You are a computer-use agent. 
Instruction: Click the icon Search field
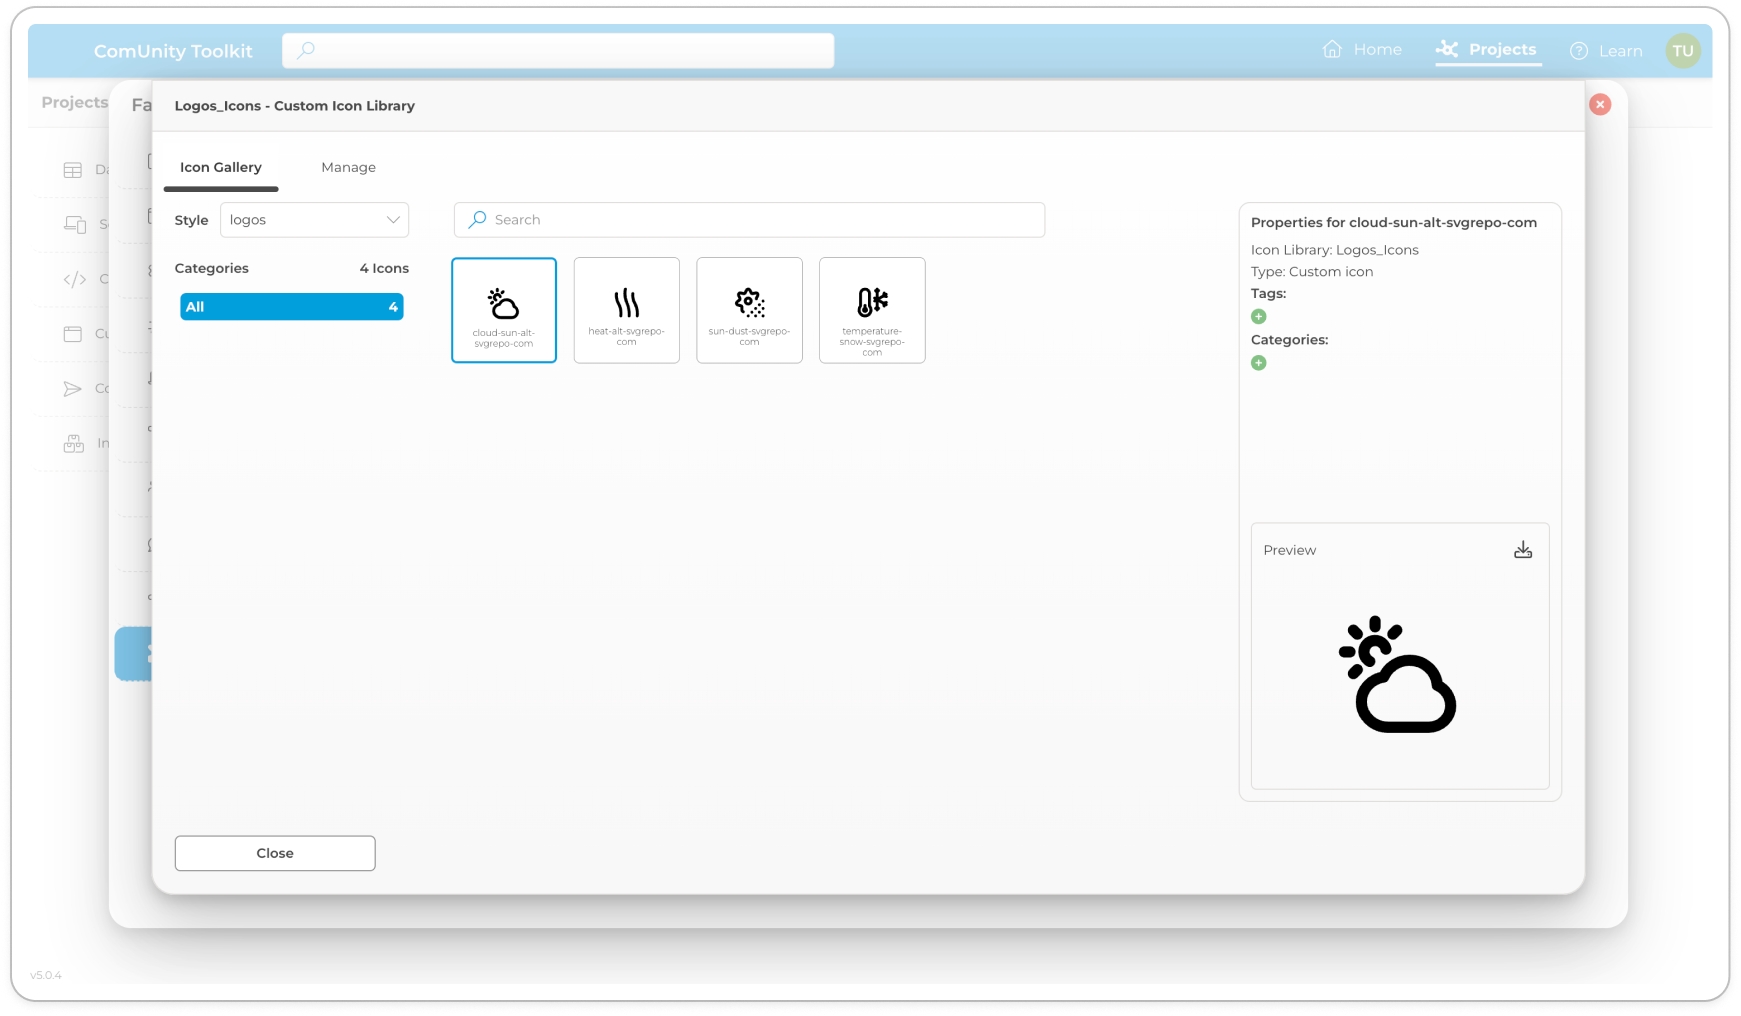[750, 220]
